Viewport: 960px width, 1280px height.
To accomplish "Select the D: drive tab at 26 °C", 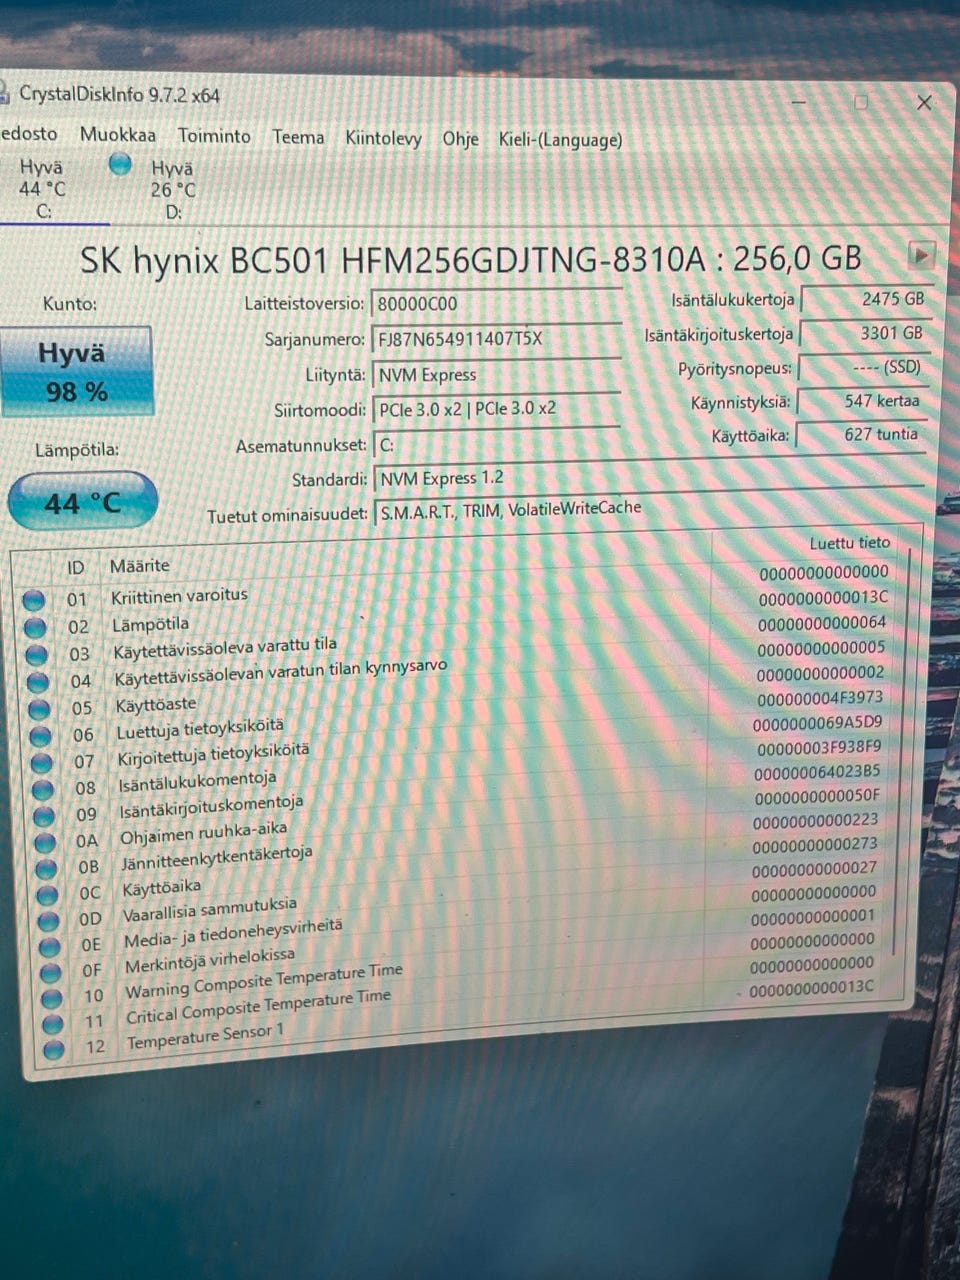I will (x=172, y=190).
